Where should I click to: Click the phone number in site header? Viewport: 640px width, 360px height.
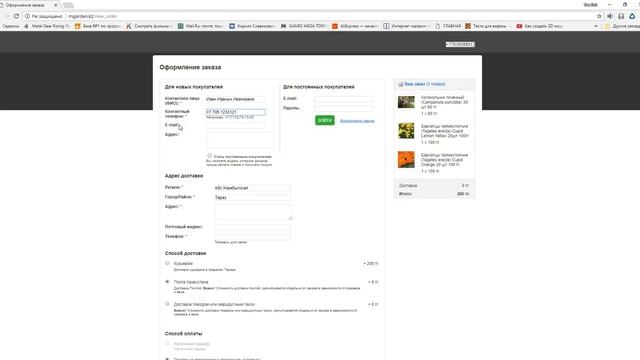[x=460, y=44]
